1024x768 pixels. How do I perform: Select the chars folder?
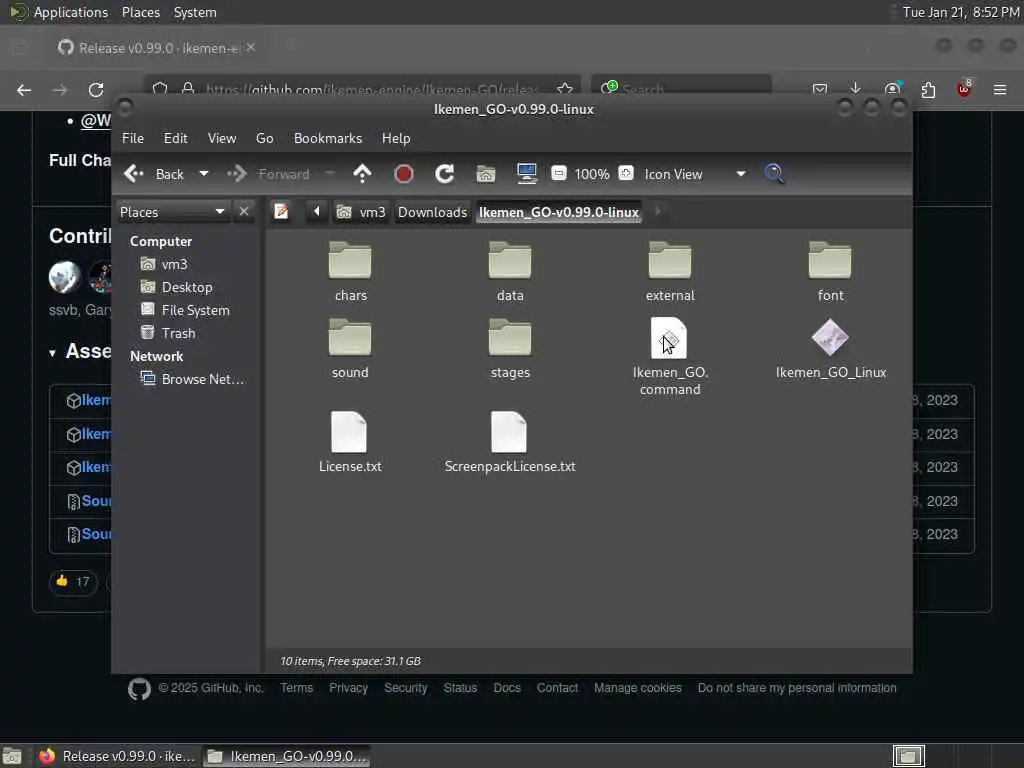(x=350, y=272)
